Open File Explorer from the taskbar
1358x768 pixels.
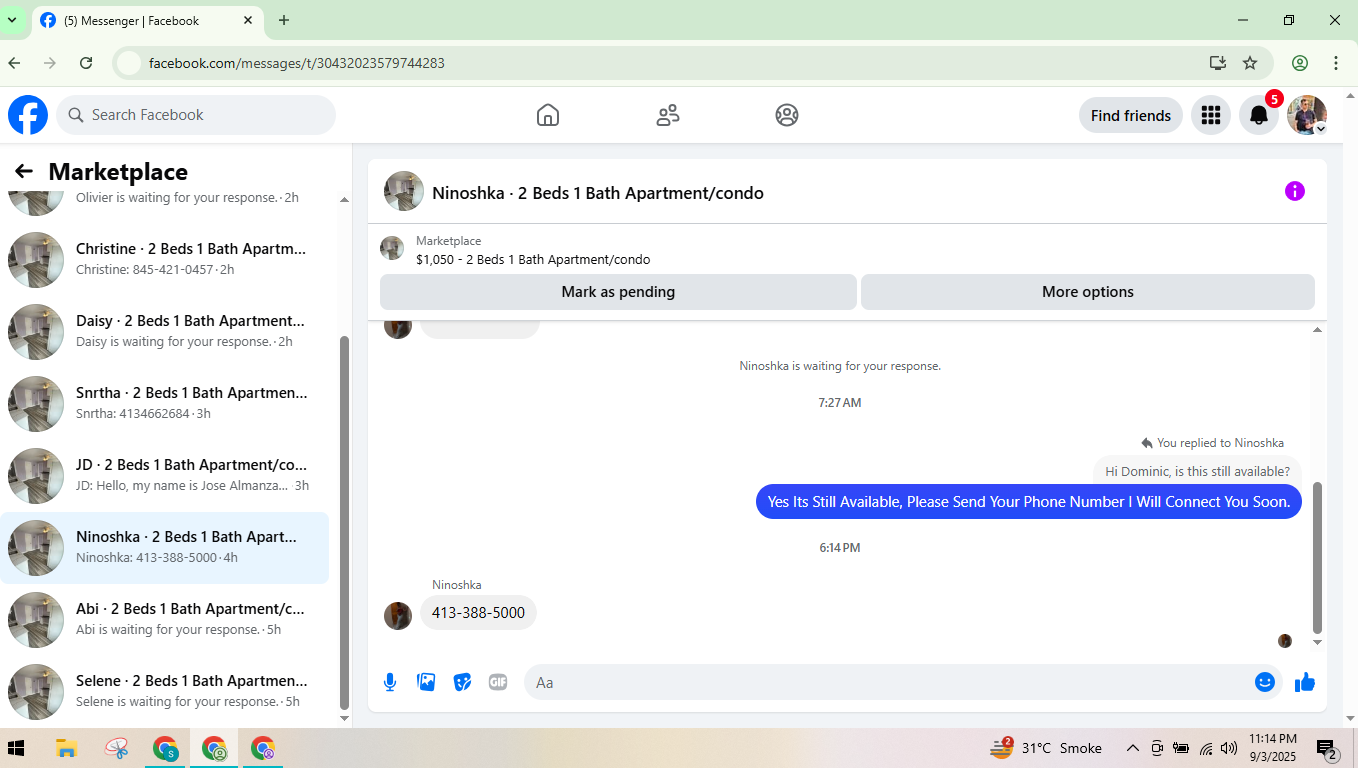(66, 748)
